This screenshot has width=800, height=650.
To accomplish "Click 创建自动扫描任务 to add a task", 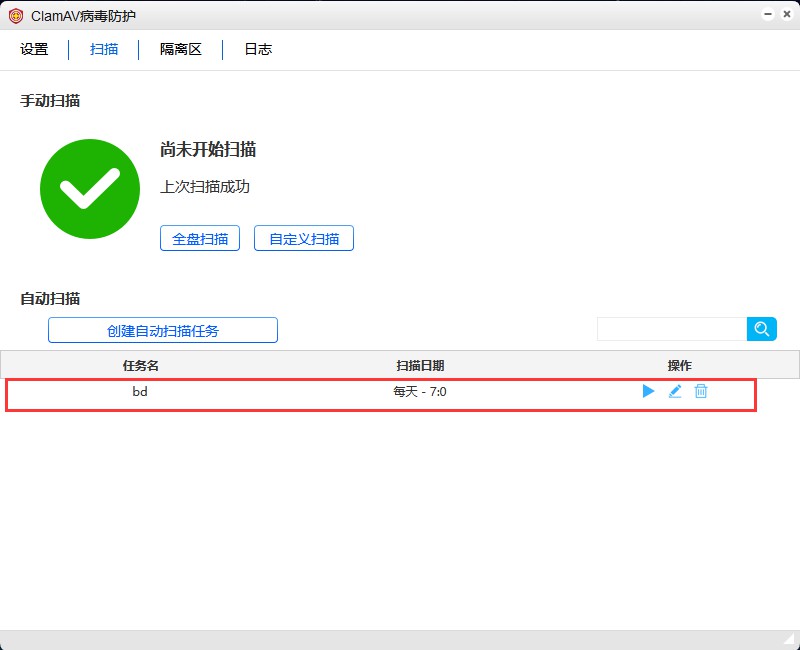I will 163,331.
